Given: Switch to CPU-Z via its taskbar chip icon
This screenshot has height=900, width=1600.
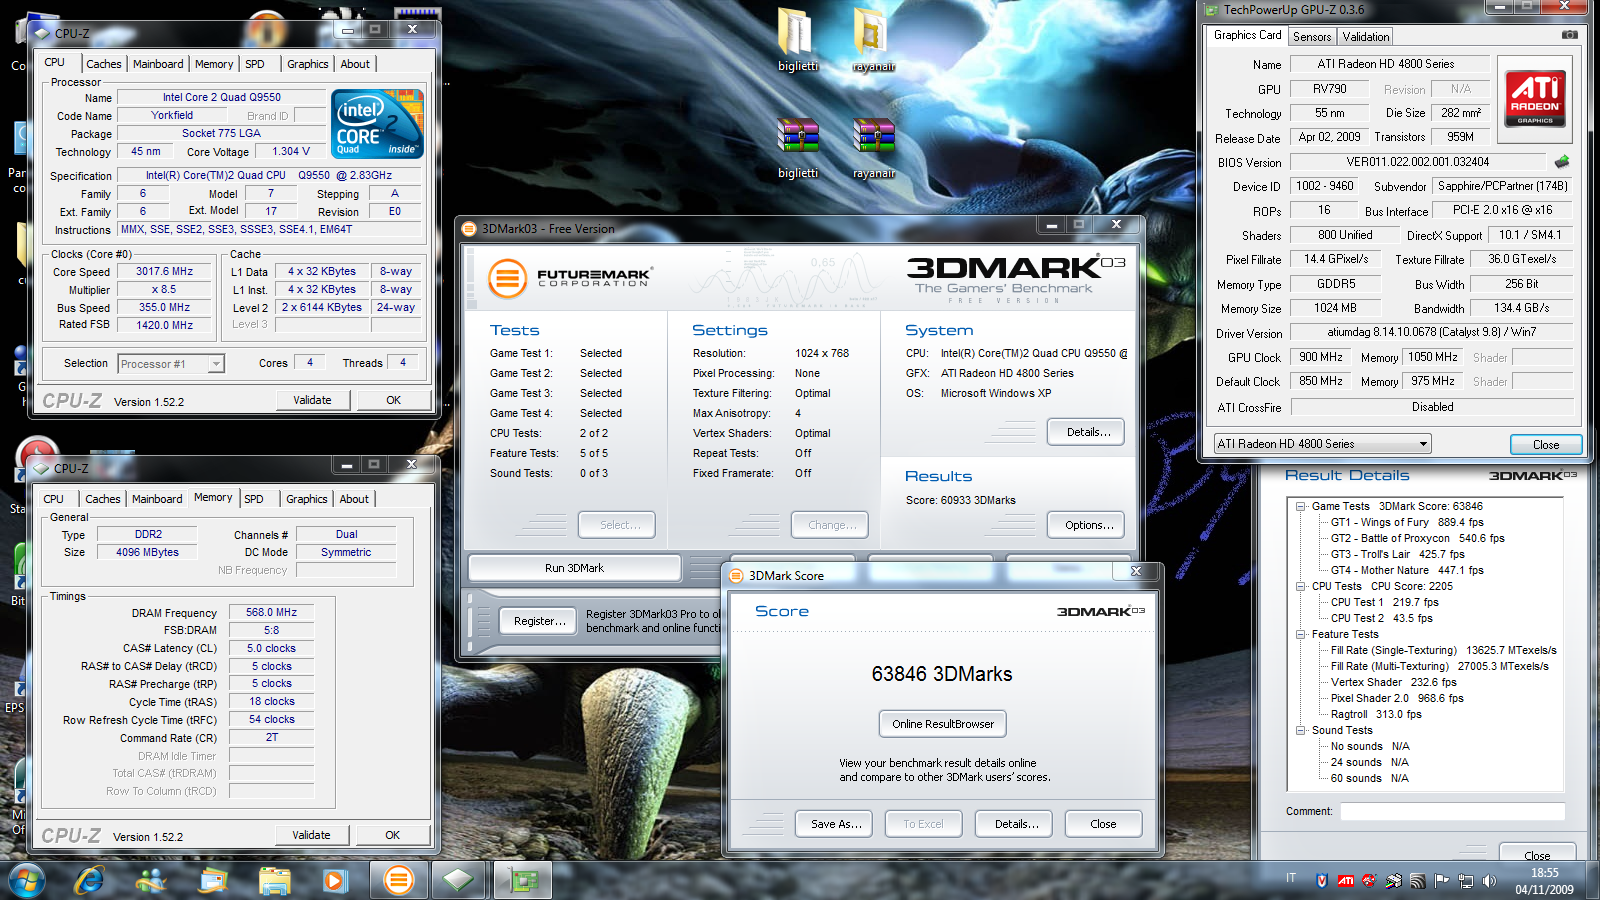Looking at the screenshot, I should [459, 880].
